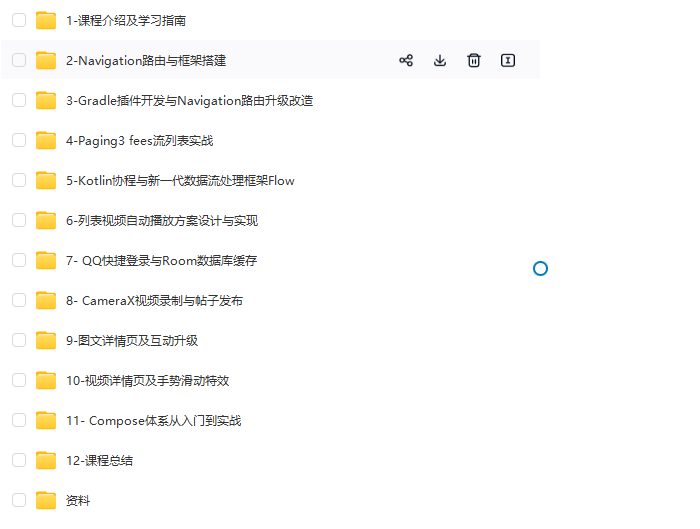This screenshot has width=700, height=529.
Task: Click the share icon for 2-Navigation folder
Action: [x=406, y=60]
